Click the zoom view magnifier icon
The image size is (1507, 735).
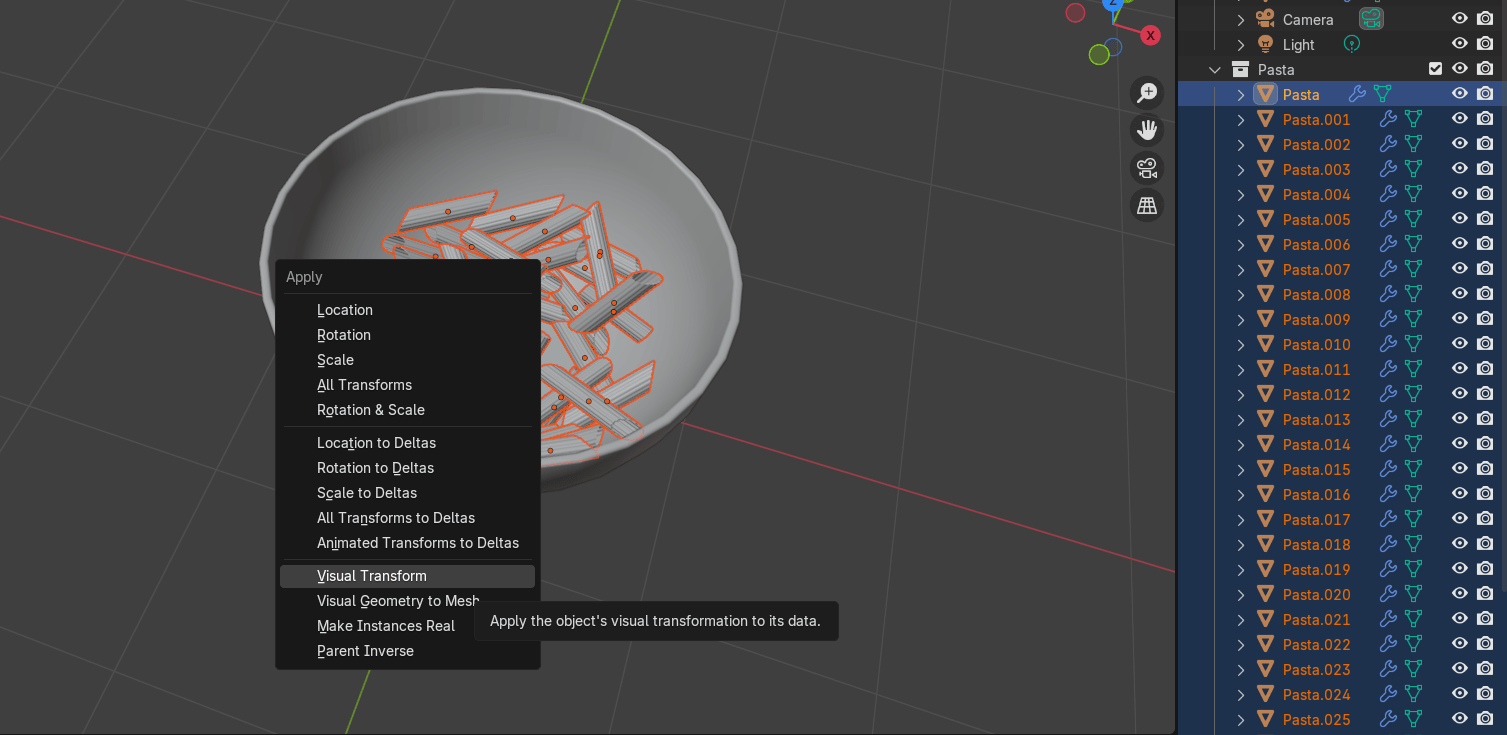coord(1146,93)
